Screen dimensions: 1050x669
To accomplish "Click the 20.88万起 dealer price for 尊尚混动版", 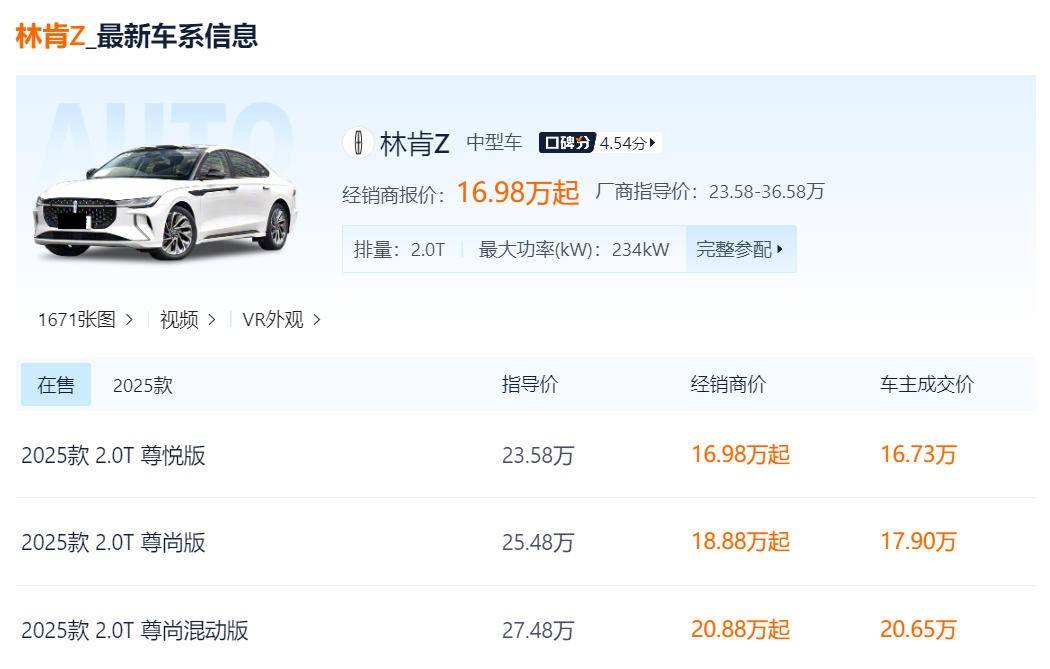I will (740, 630).
